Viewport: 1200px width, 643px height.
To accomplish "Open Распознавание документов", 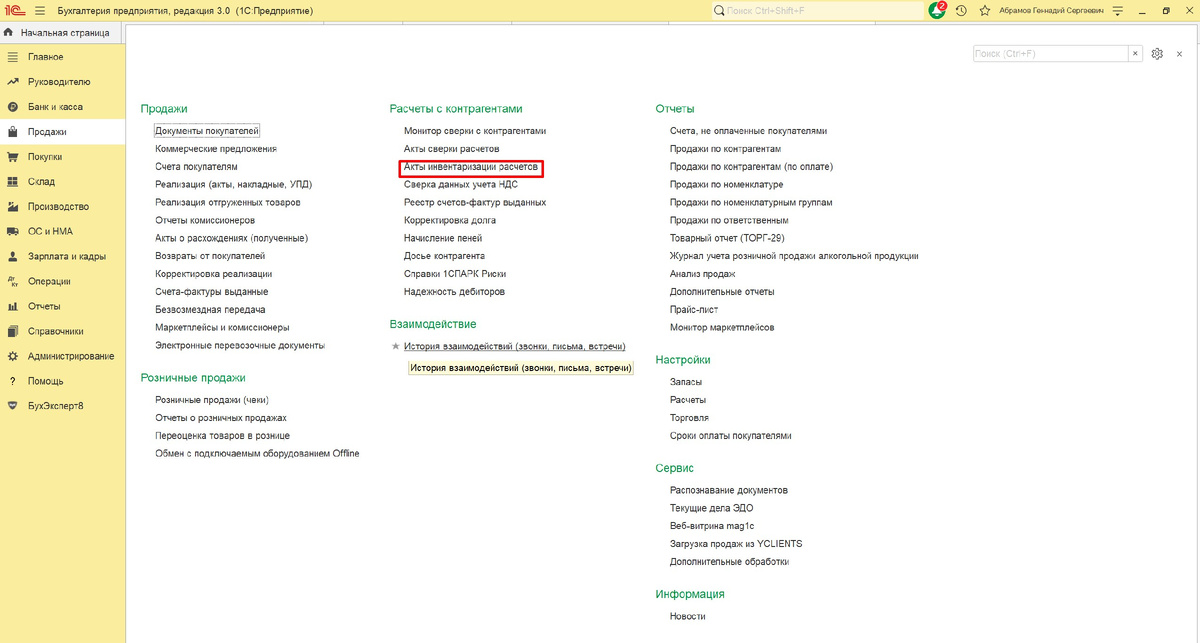I will [x=729, y=490].
